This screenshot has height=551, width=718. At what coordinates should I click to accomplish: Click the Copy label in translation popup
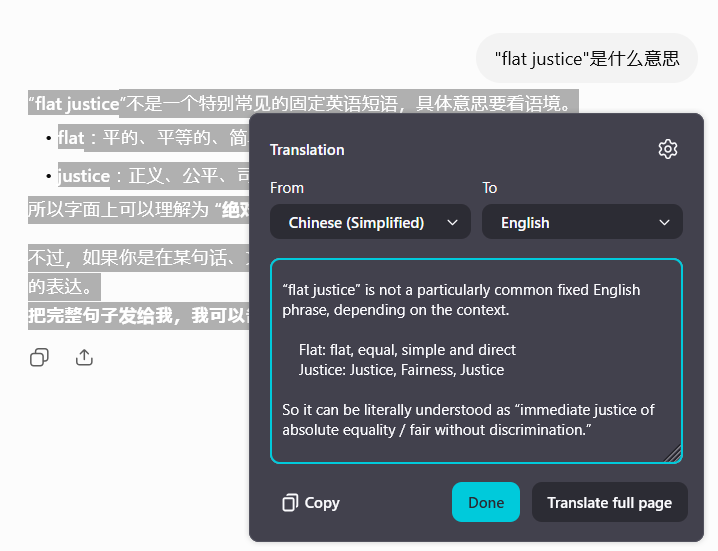pyautogui.click(x=322, y=502)
